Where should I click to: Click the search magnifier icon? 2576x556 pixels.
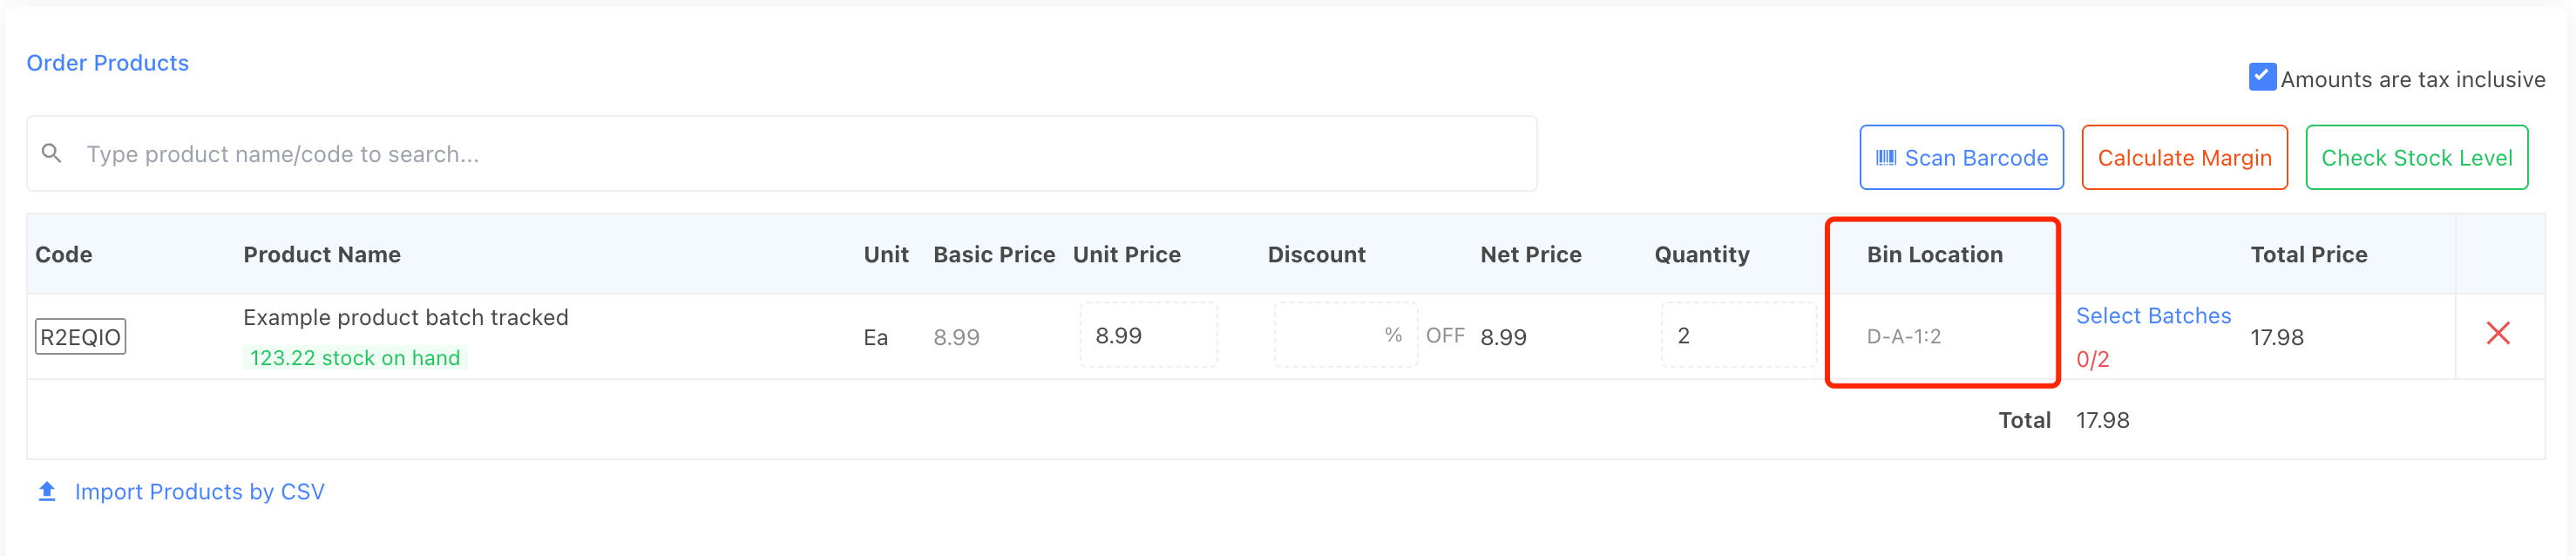[x=52, y=154]
